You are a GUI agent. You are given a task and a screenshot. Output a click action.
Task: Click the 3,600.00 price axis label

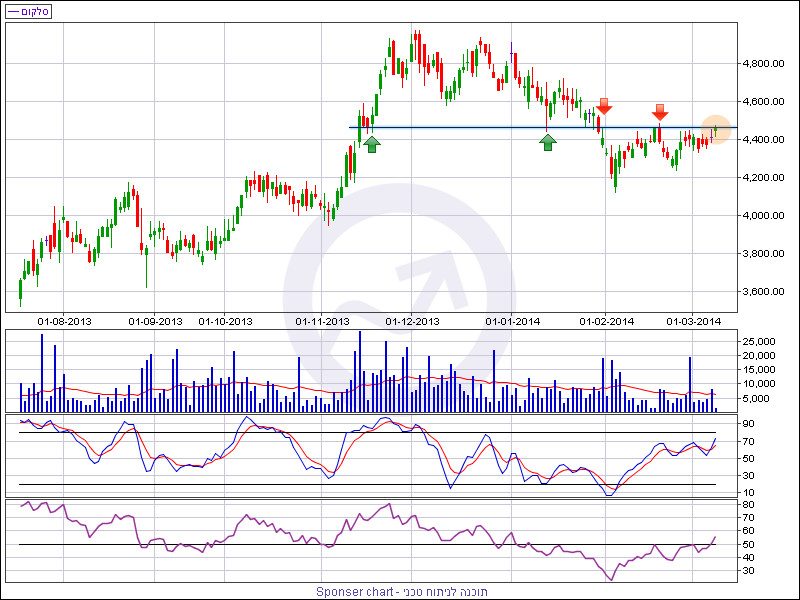coord(764,292)
